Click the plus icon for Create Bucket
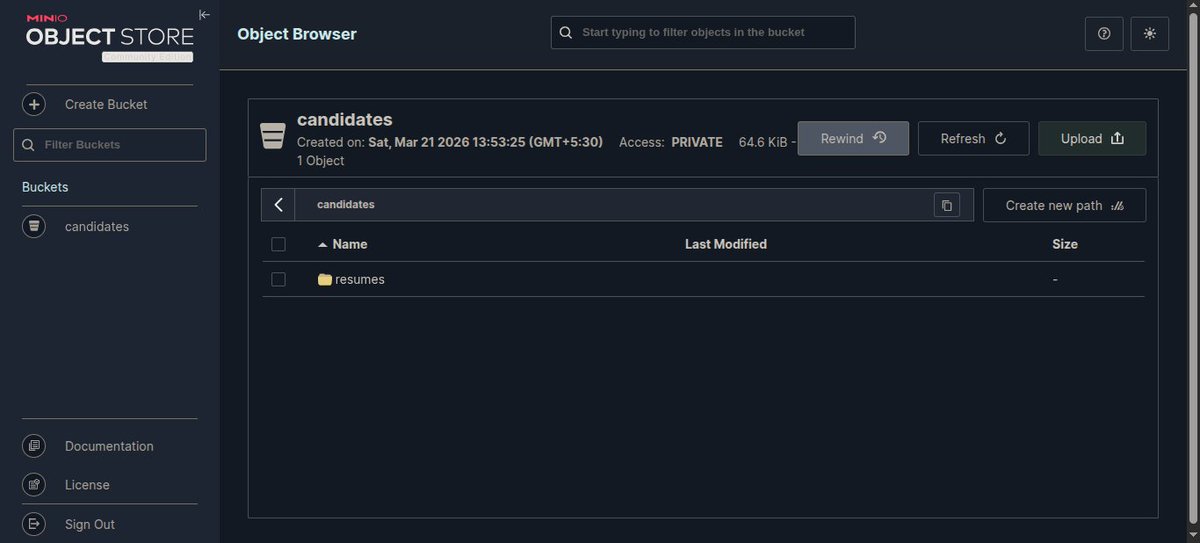The height and width of the screenshot is (543, 1200). pyautogui.click(x=34, y=104)
